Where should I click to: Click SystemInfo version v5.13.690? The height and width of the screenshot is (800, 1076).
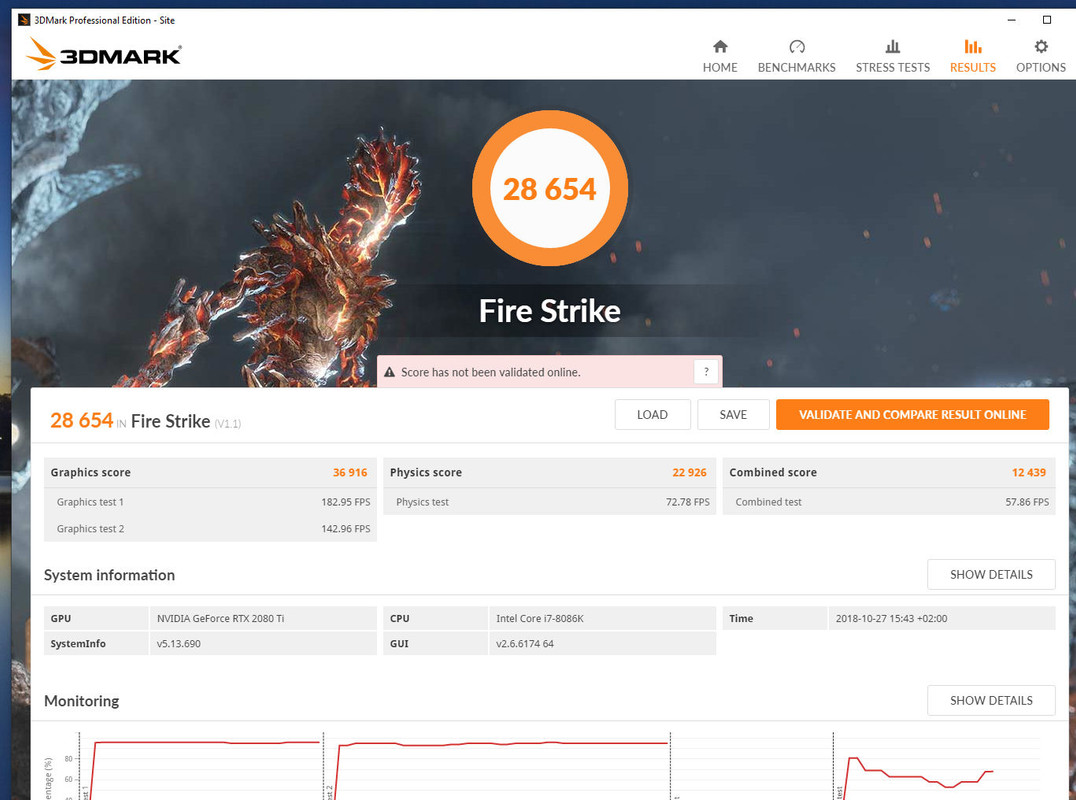pos(178,644)
